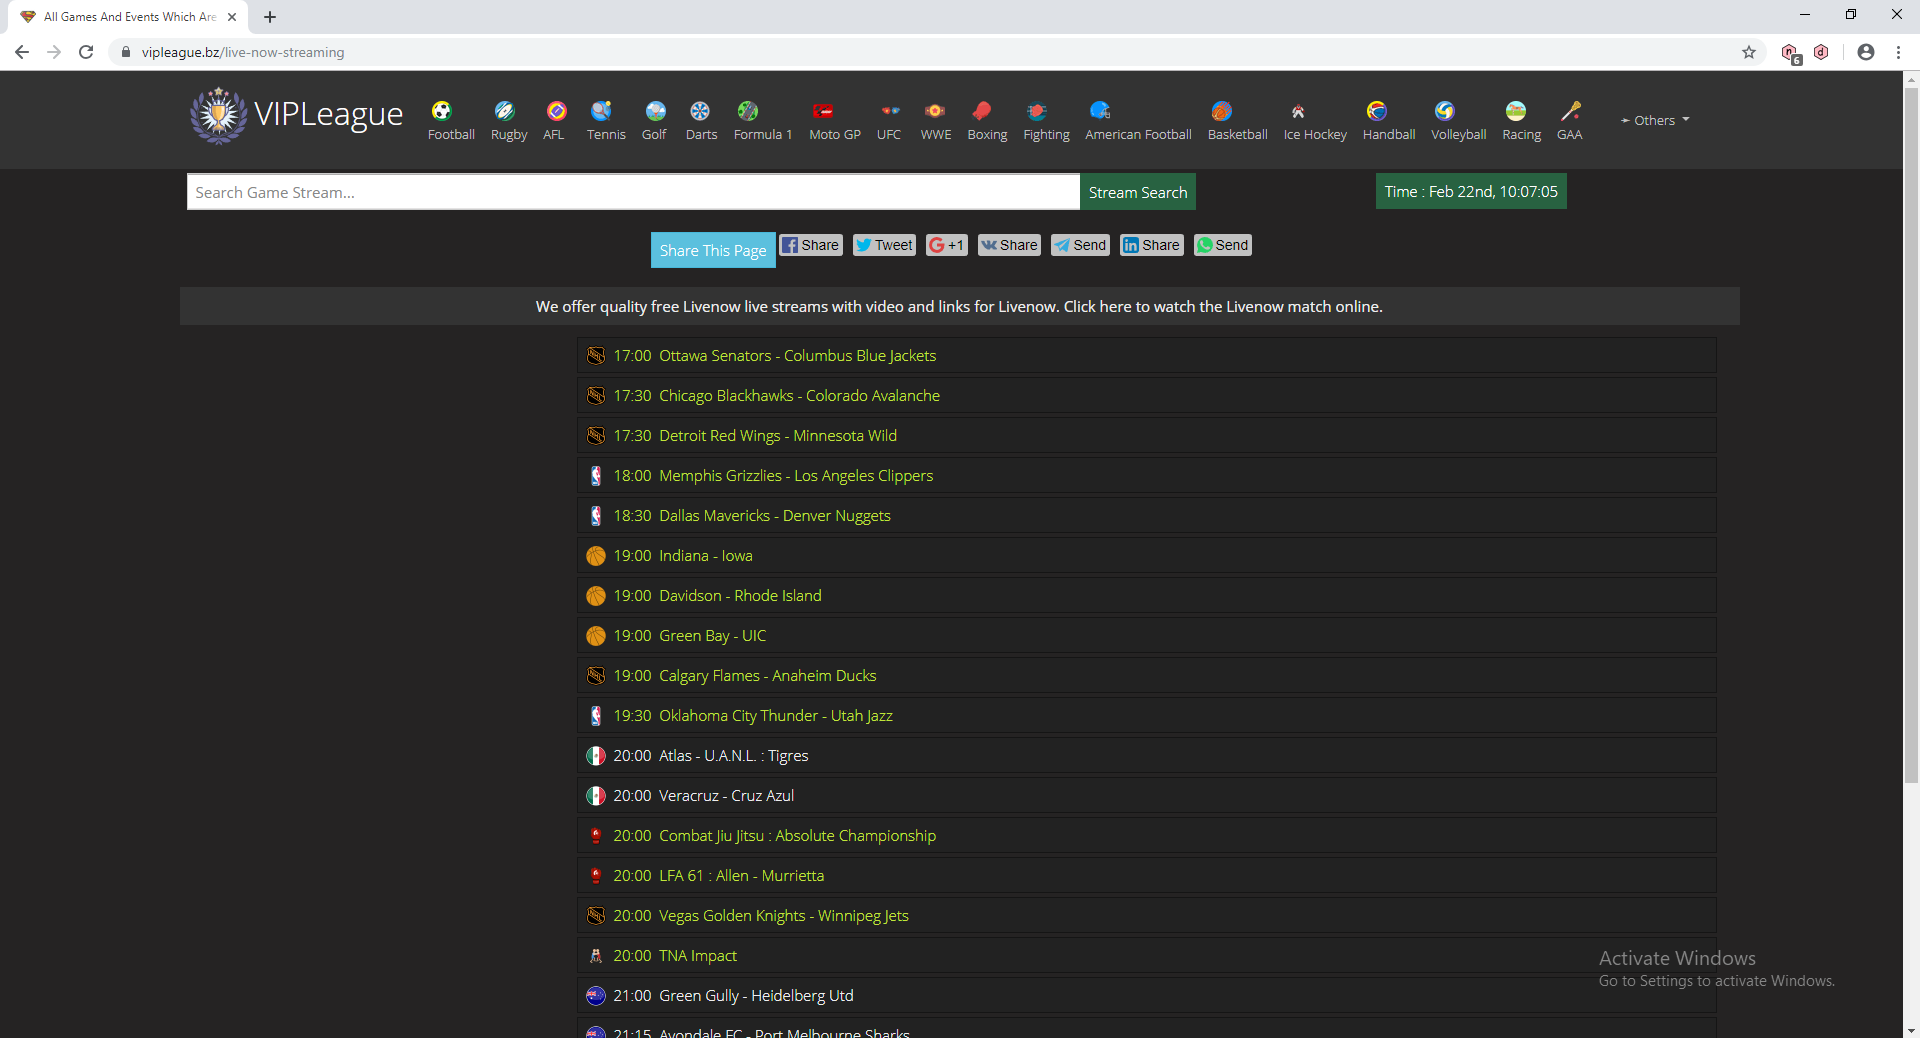This screenshot has height=1038, width=1920.
Task: Select the Football category icon
Action: (450, 118)
